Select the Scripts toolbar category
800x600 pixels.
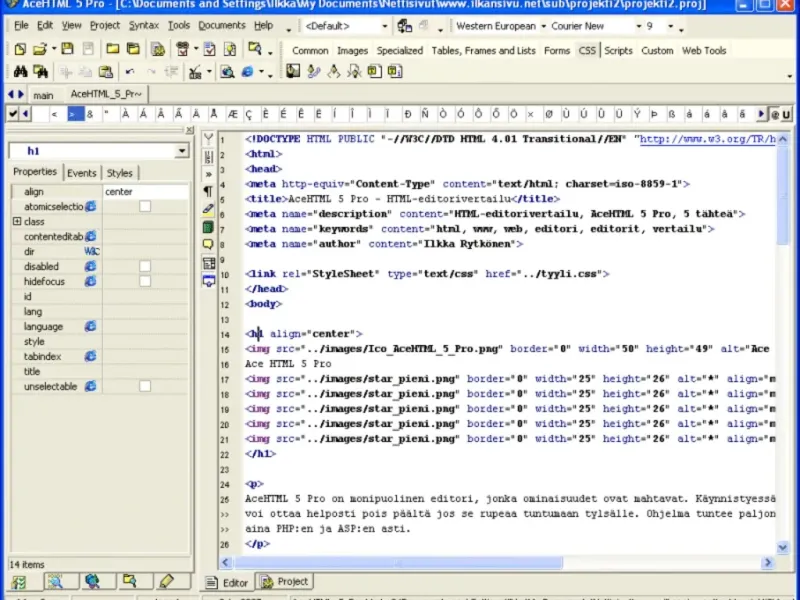(x=618, y=51)
